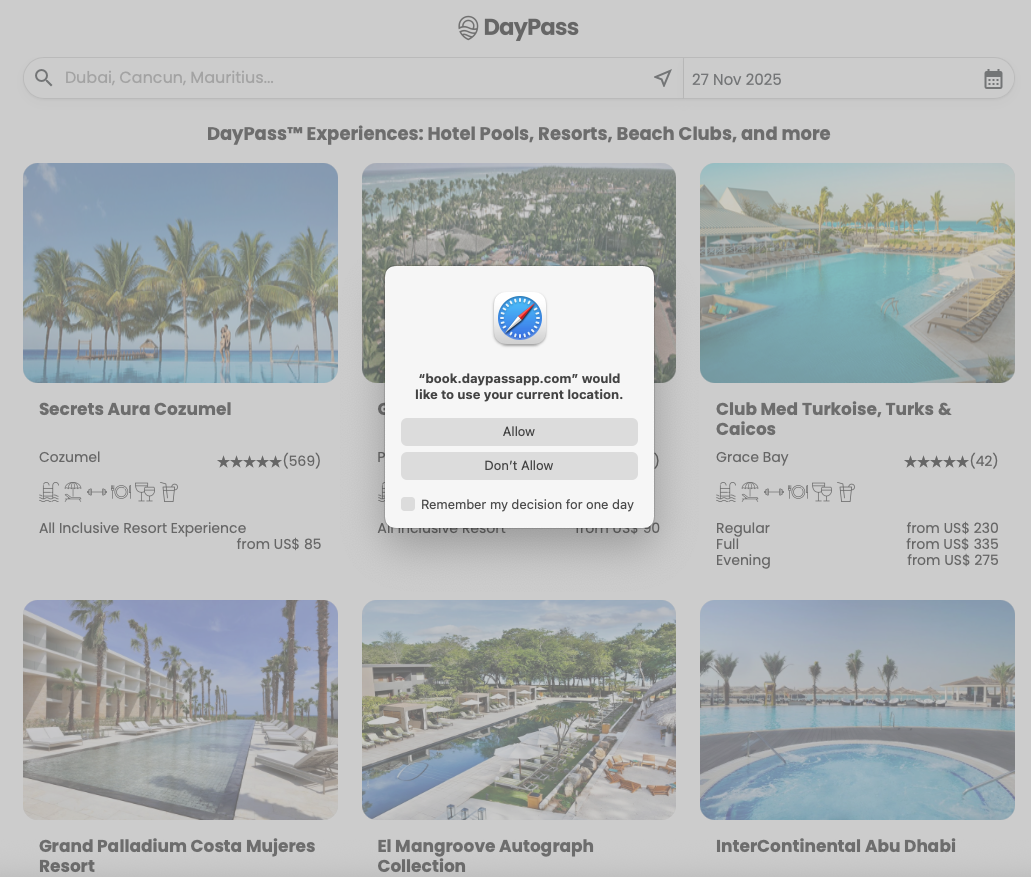Select the 'Evening' pass option on Club Med
Screen dimensions: 1031x877
click(743, 561)
